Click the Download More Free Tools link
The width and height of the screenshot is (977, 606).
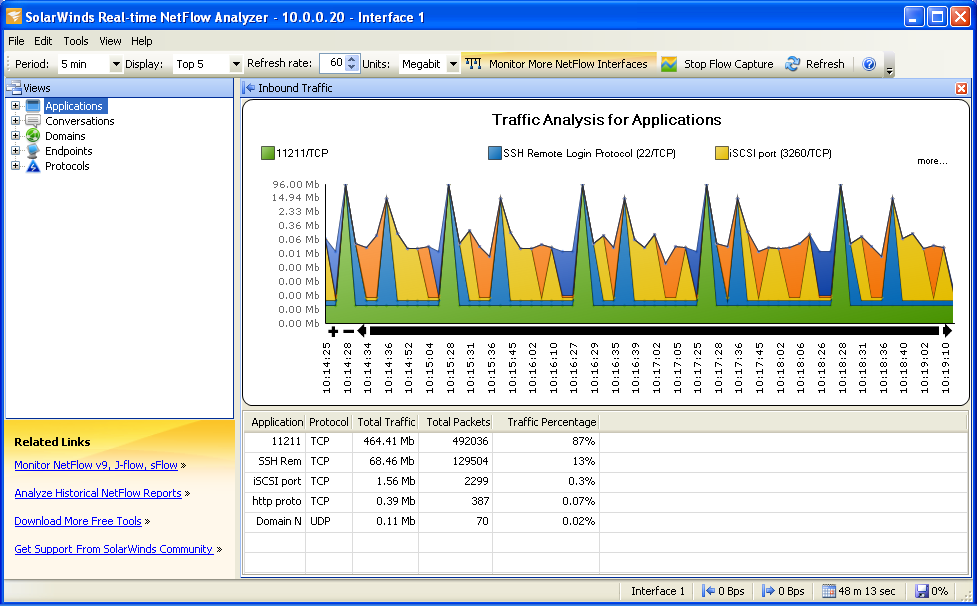coord(78,521)
